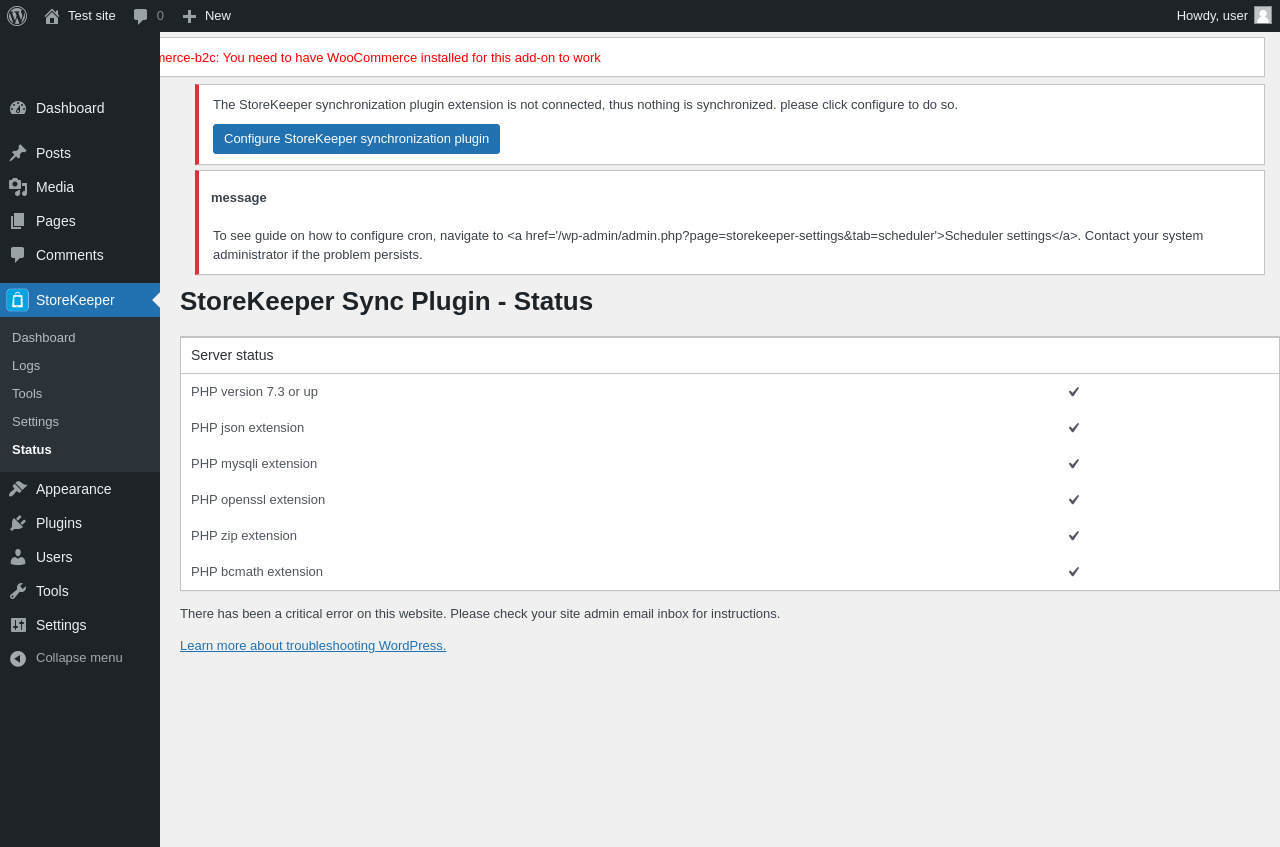Viewport: 1280px width, 847px height.
Task: Click the Posts pushpin icon
Action: click(18, 153)
